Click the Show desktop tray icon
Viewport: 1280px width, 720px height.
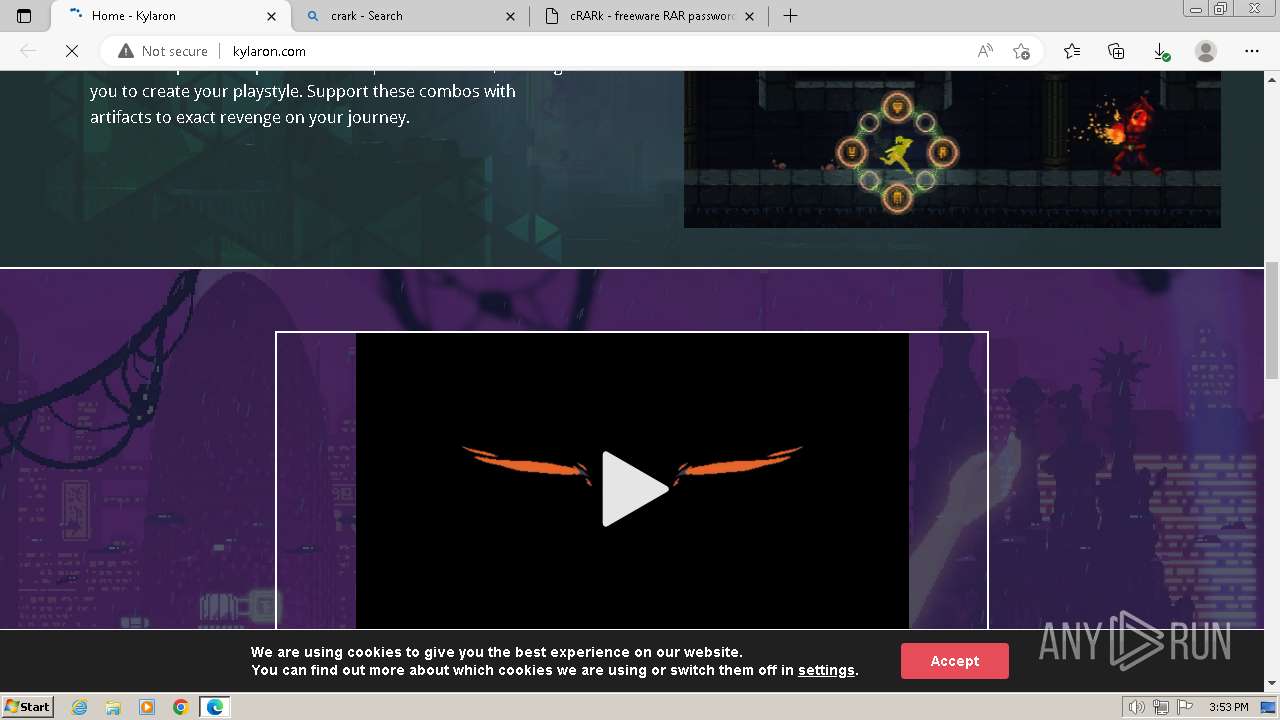[x=1268, y=707]
